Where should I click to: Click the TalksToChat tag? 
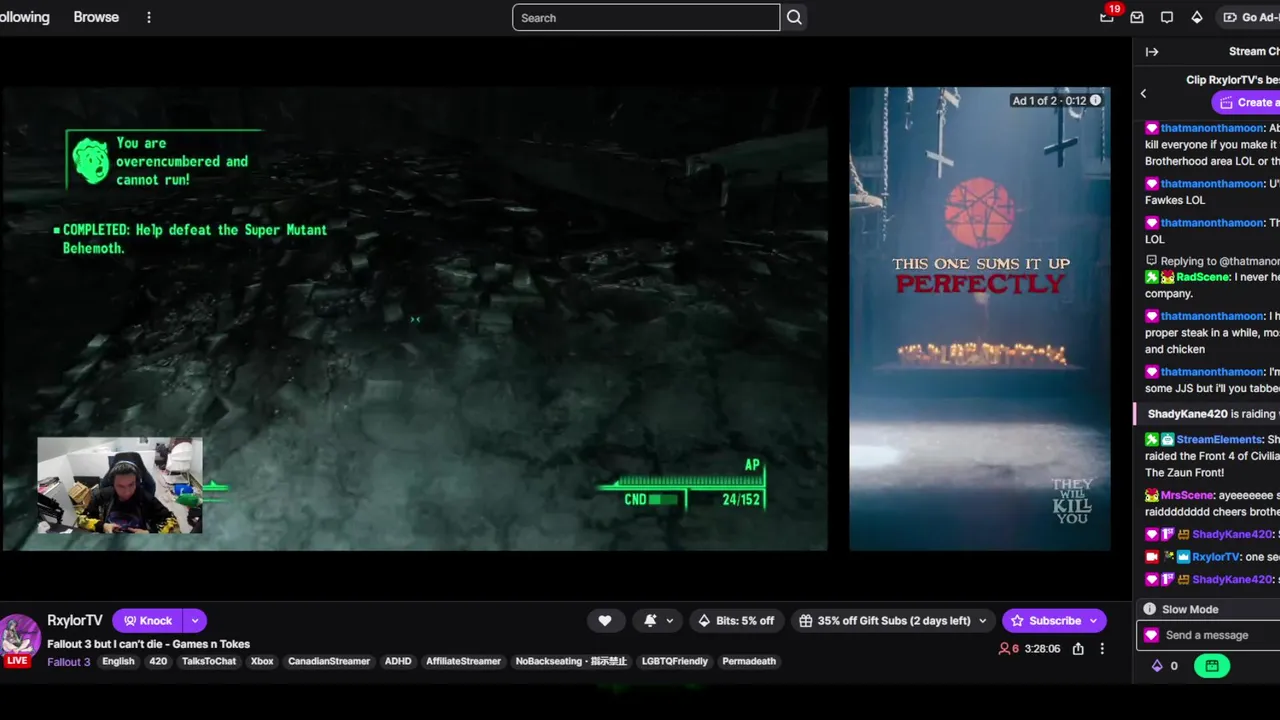click(209, 661)
